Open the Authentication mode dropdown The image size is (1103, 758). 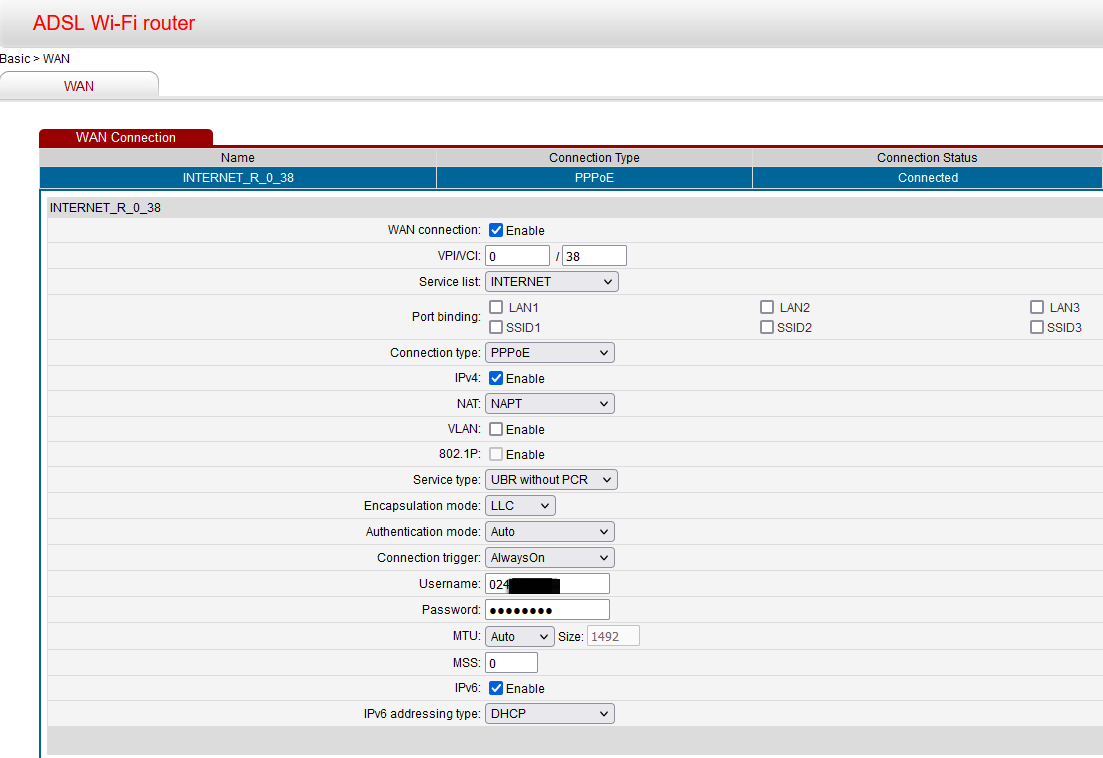[x=549, y=532]
